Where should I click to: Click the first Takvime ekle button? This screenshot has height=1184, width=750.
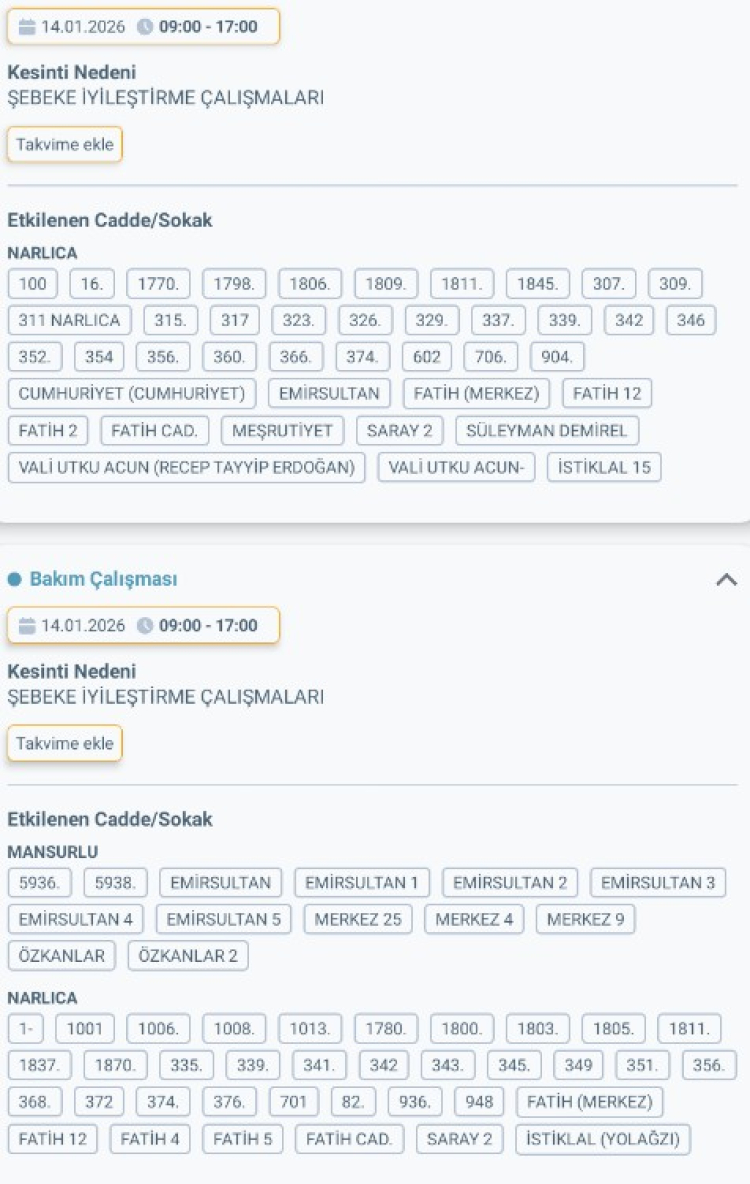(x=64, y=143)
